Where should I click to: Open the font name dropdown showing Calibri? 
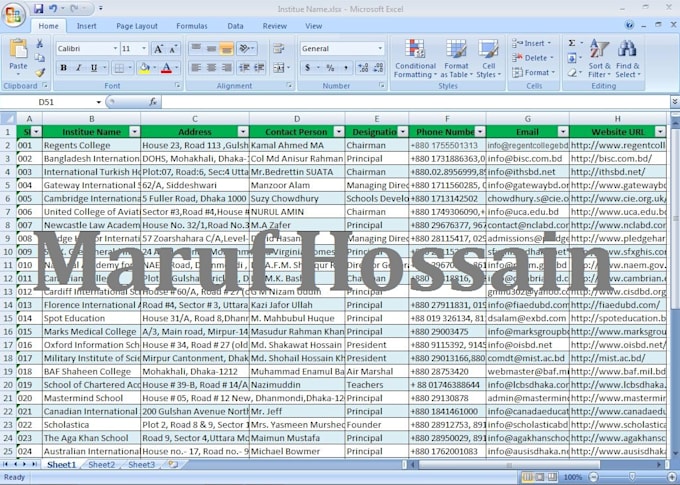point(115,49)
